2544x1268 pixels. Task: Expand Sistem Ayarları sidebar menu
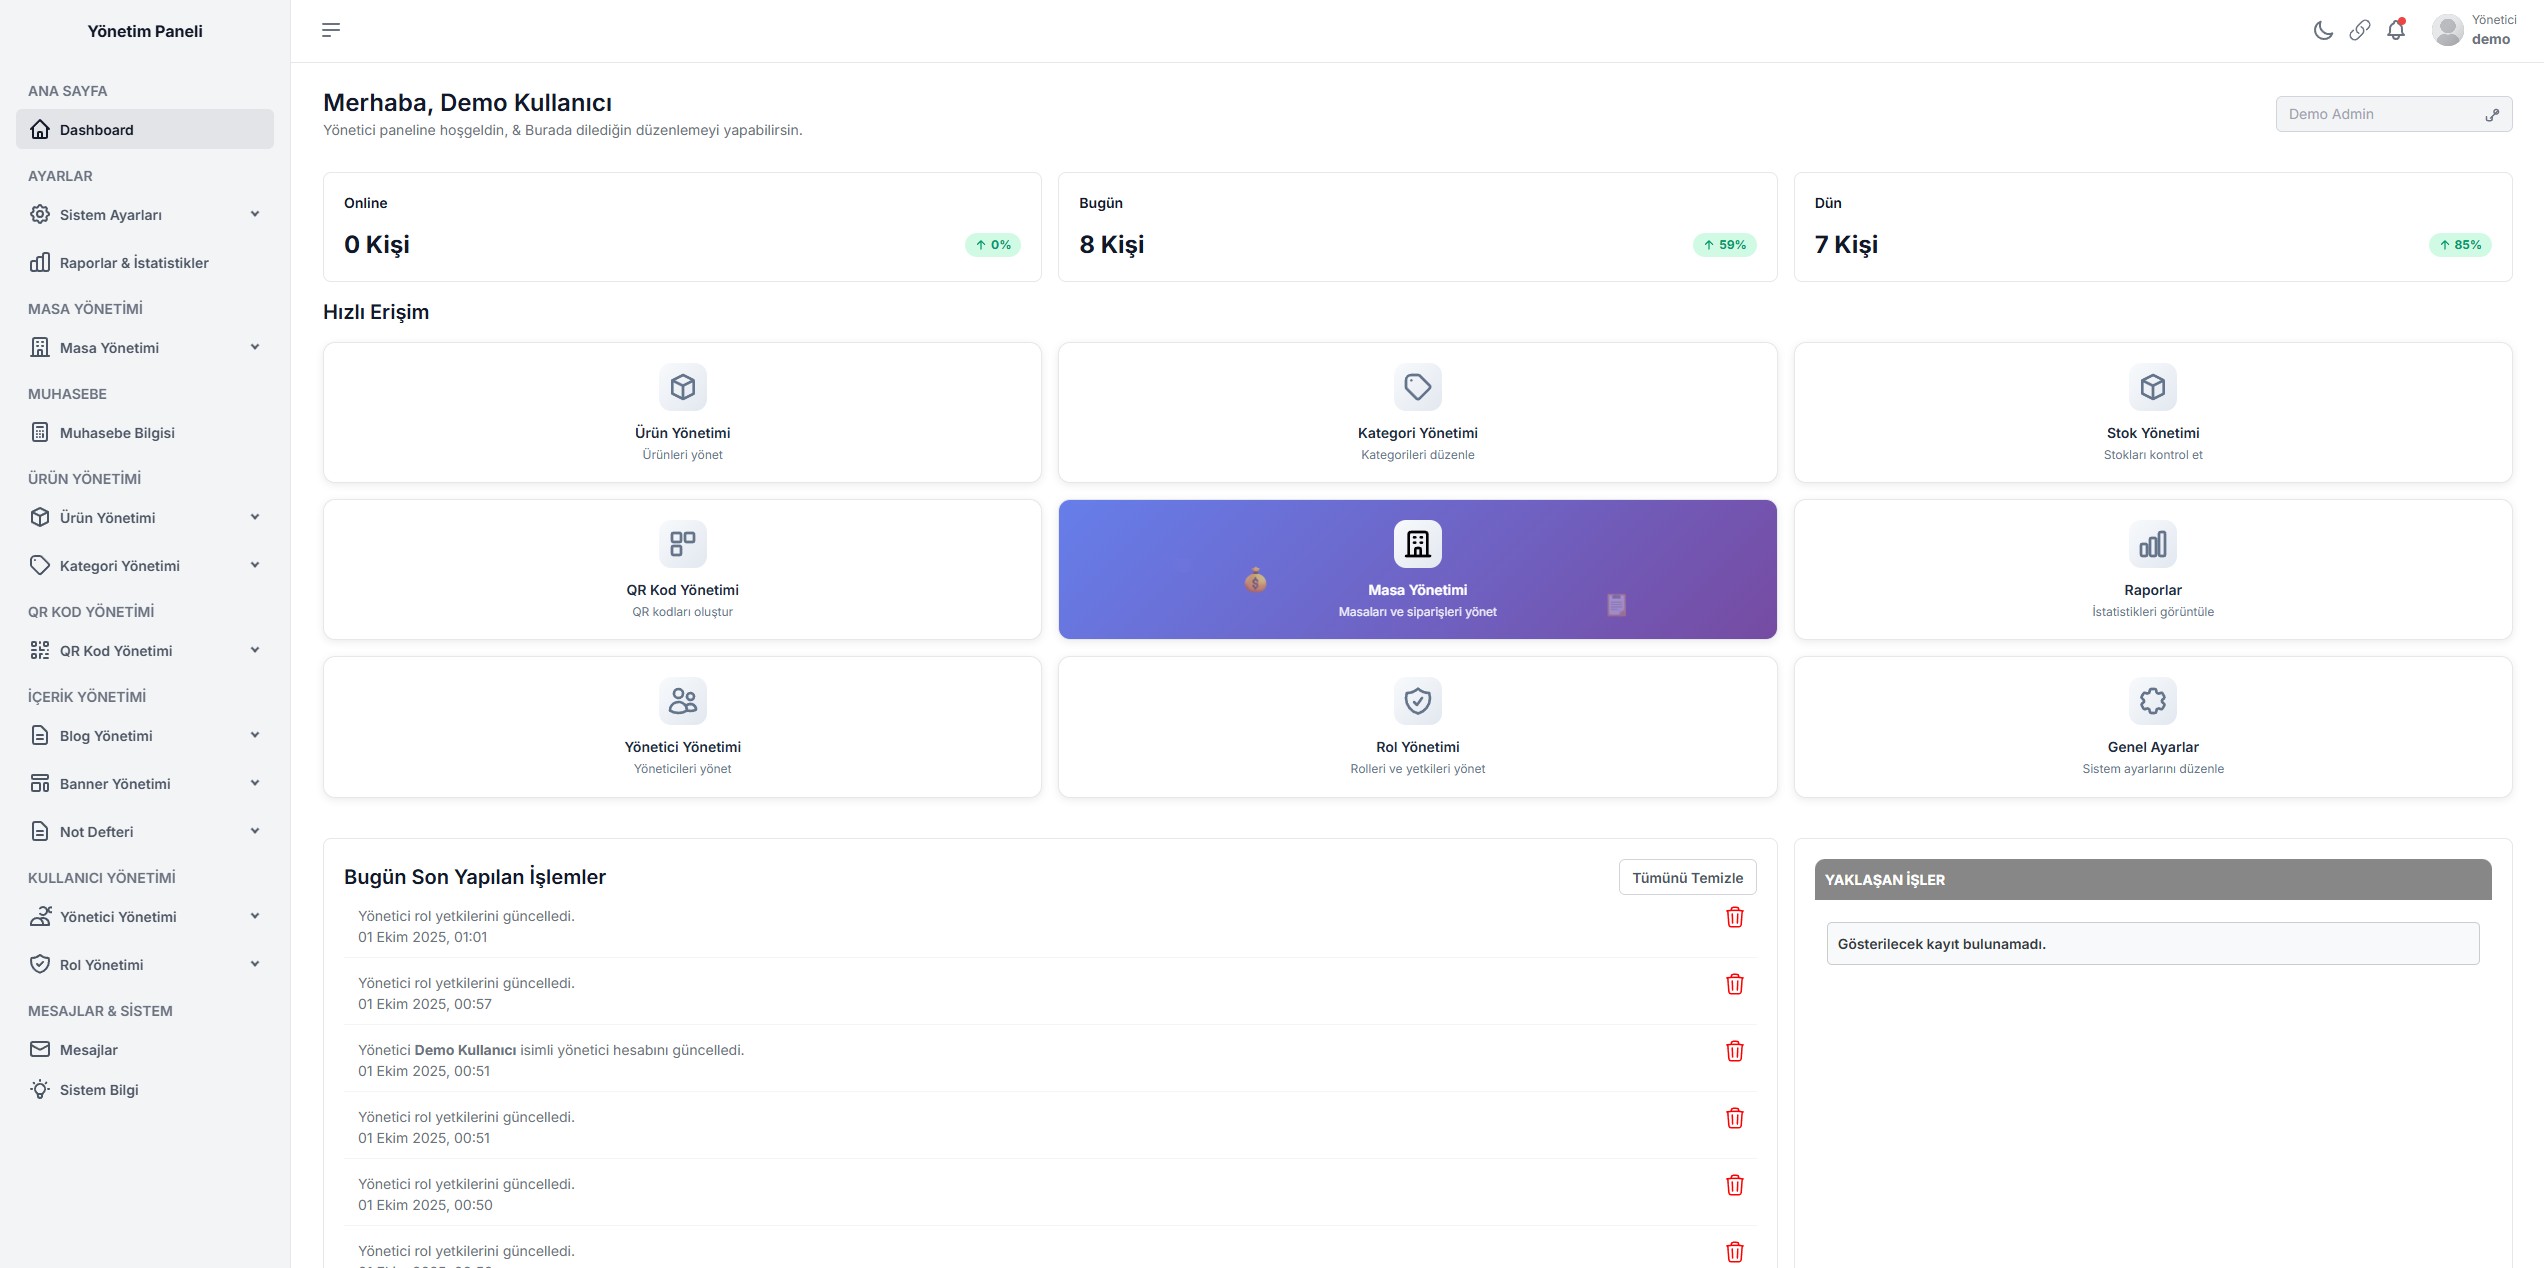(x=145, y=215)
